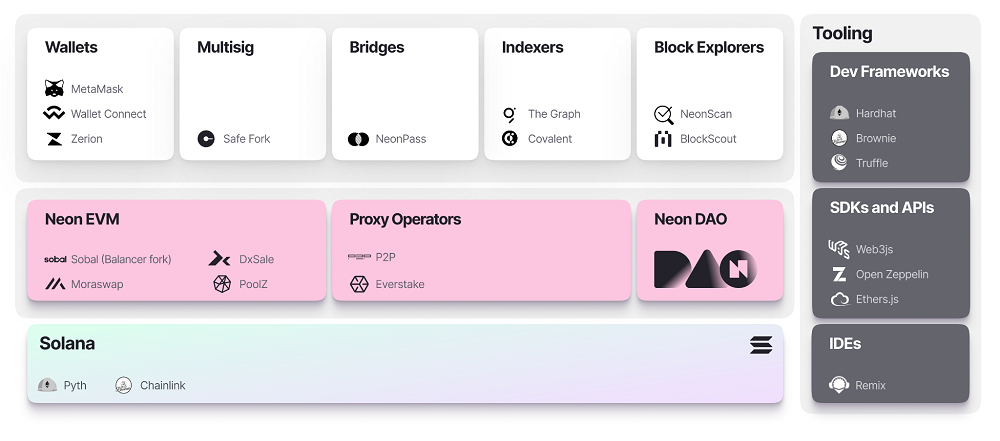The image size is (1000, 441).
Task: Click the Open Zeppelin Z icon
Action: (x=839, y=274)
